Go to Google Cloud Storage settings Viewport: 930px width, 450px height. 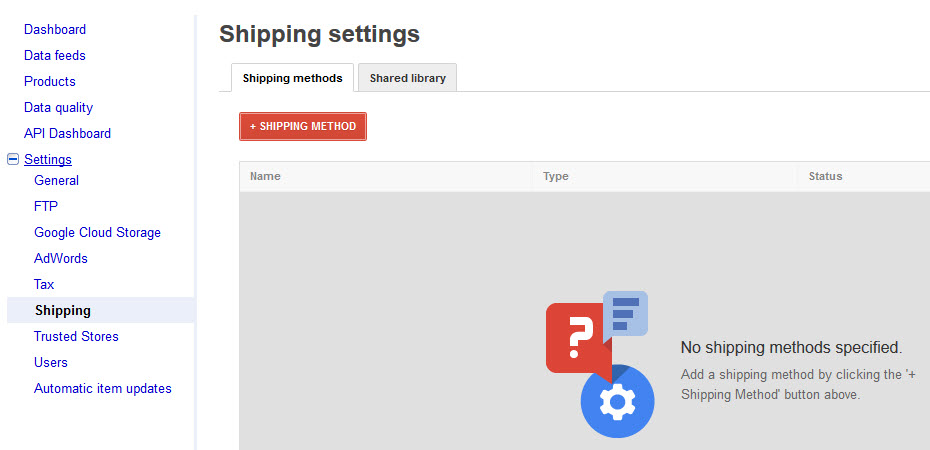pos(97,232)
